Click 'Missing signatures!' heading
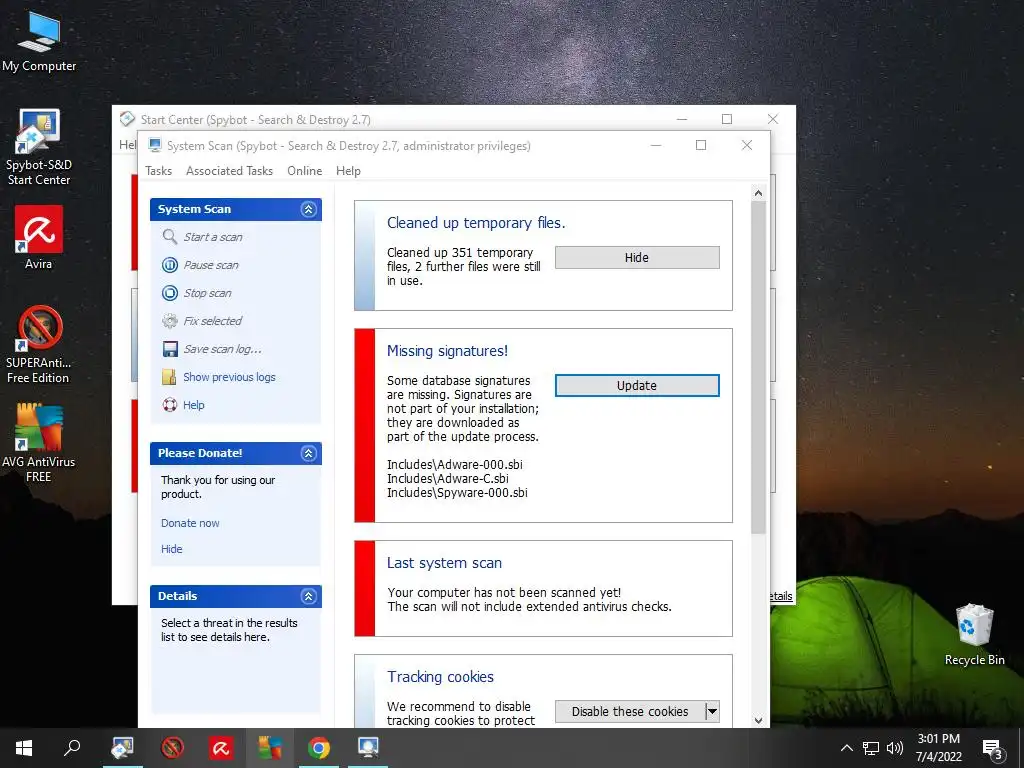The width and height of the screenshot is (1024, 768). click(447, 351)
